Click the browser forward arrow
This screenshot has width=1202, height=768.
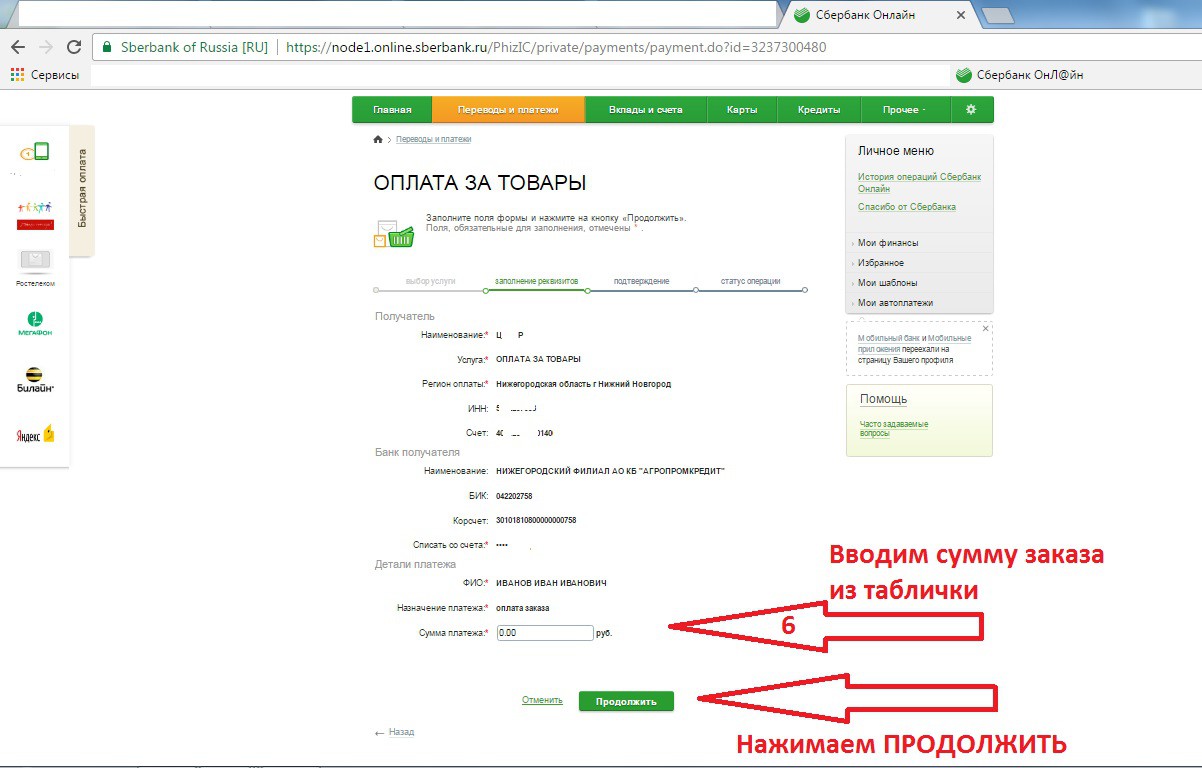point(45,47)
